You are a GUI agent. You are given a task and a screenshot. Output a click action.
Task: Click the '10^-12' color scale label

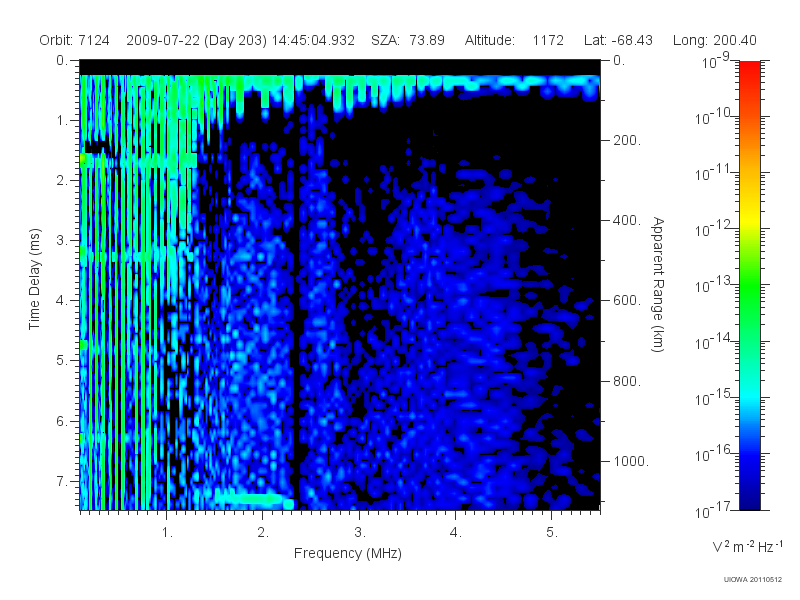[x=713, y=230]
